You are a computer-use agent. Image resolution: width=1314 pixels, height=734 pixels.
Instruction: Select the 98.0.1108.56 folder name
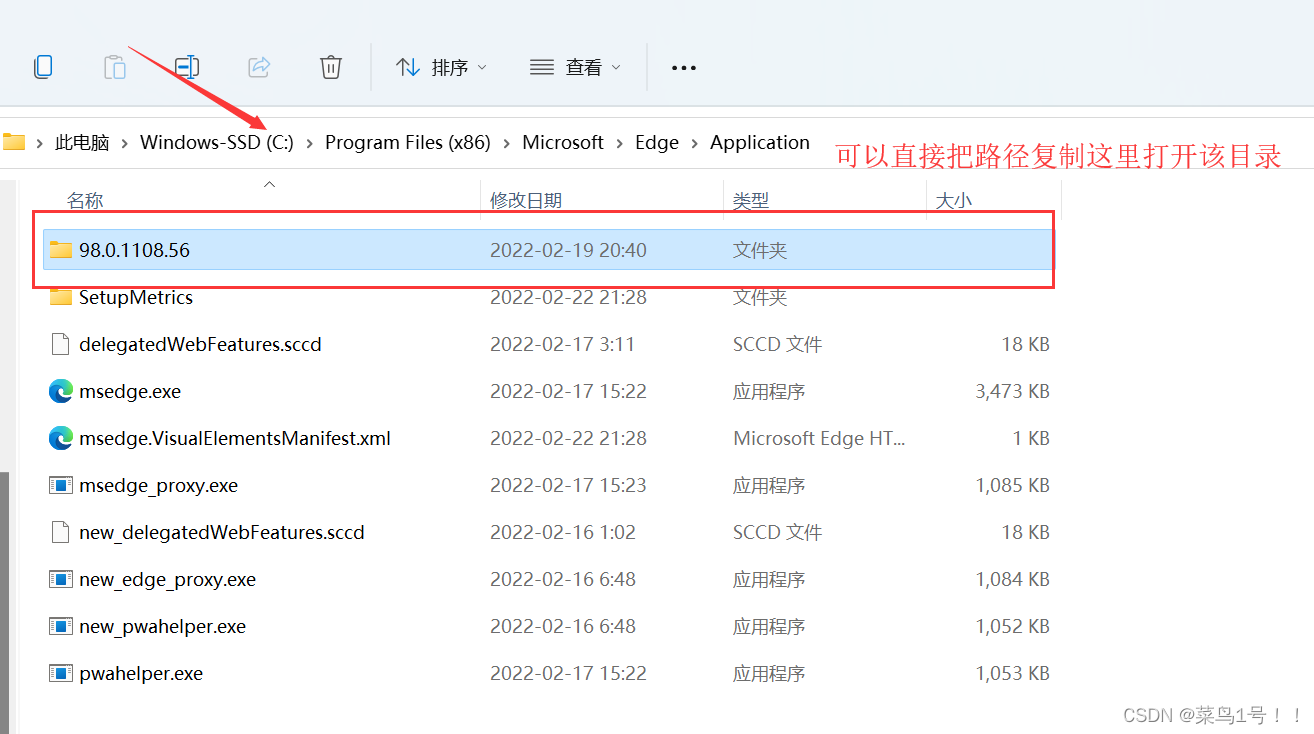134,250
